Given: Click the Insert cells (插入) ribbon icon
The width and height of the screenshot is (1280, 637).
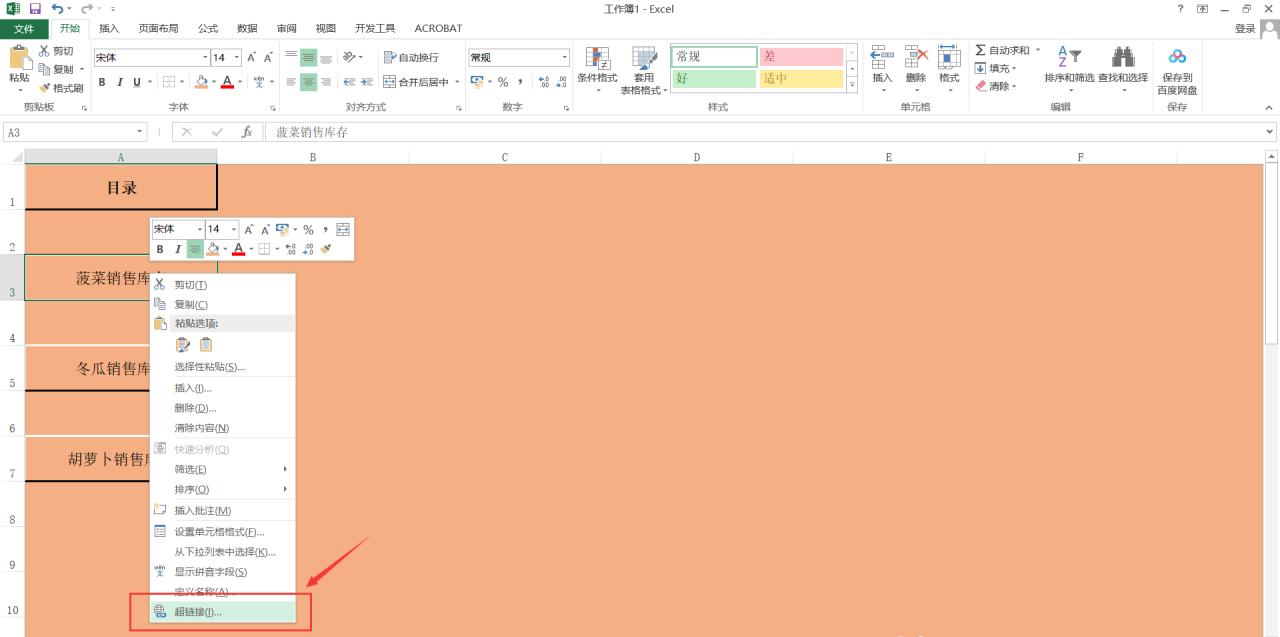Looking at the screenshot, I should point(882,69).
